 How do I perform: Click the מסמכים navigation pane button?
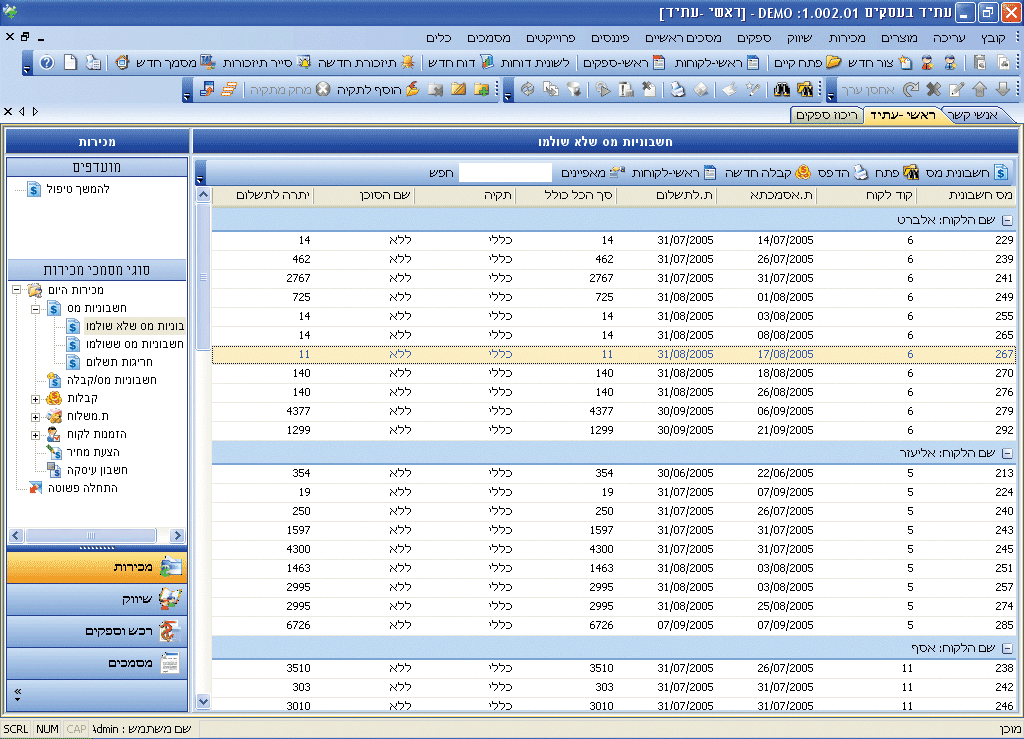coord(97,663)
